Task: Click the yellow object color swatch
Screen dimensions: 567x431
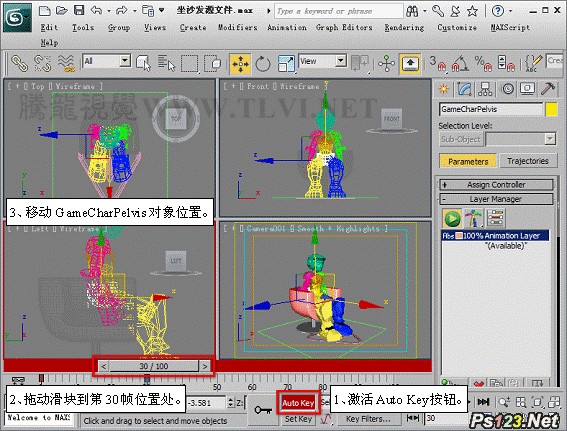Action: (x=551, y=109)
